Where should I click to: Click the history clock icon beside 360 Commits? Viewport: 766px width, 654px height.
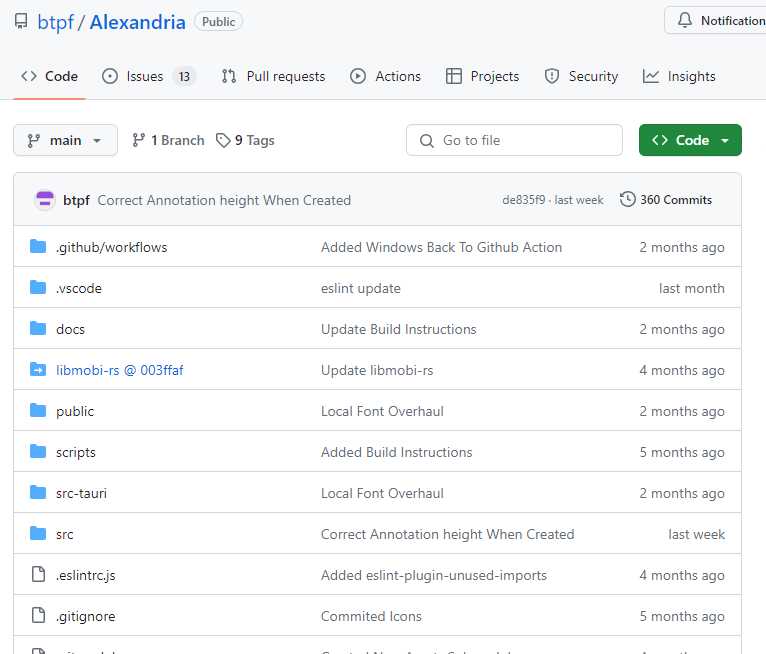627,200
